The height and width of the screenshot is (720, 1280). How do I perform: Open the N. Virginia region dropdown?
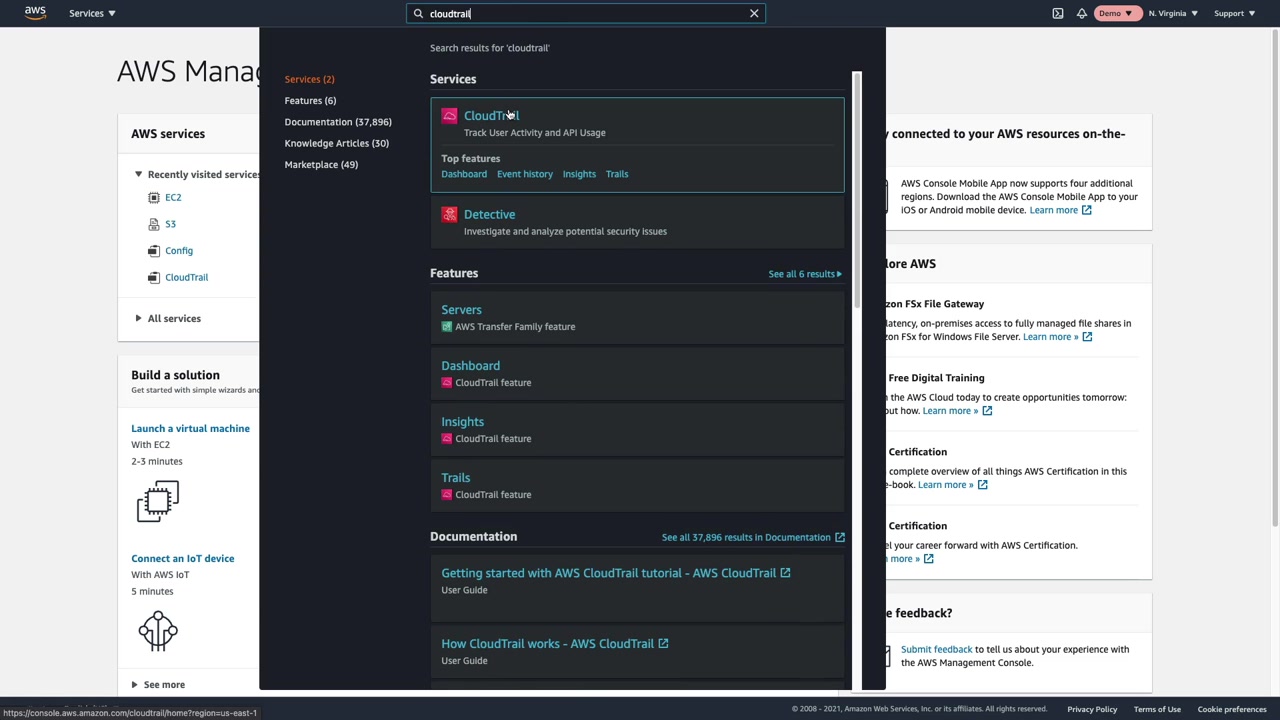[x=1173, y=13]
